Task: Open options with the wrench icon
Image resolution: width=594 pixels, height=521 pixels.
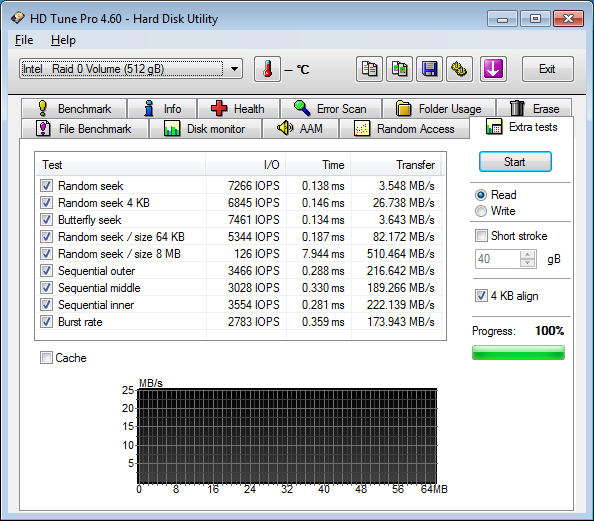Action: click(x=459, y=69)
